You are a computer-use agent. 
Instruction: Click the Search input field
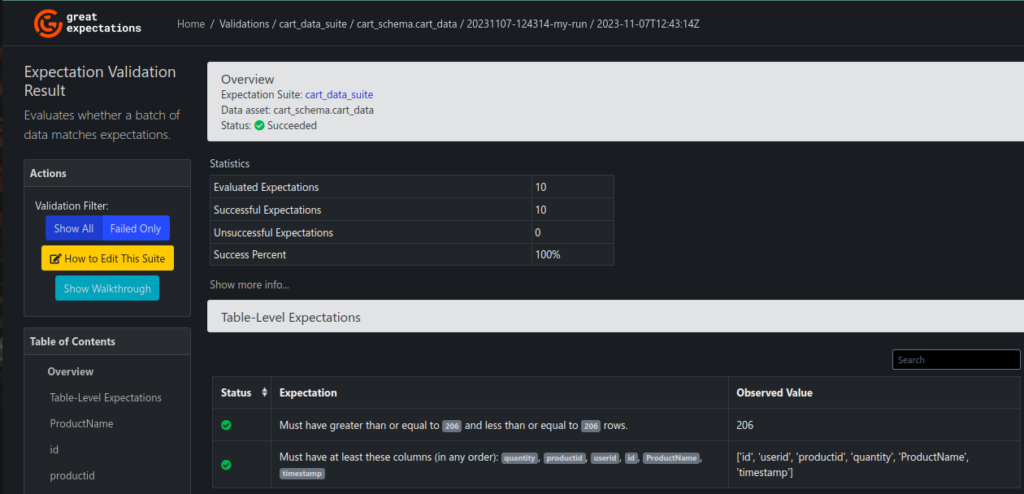point(956,359)
